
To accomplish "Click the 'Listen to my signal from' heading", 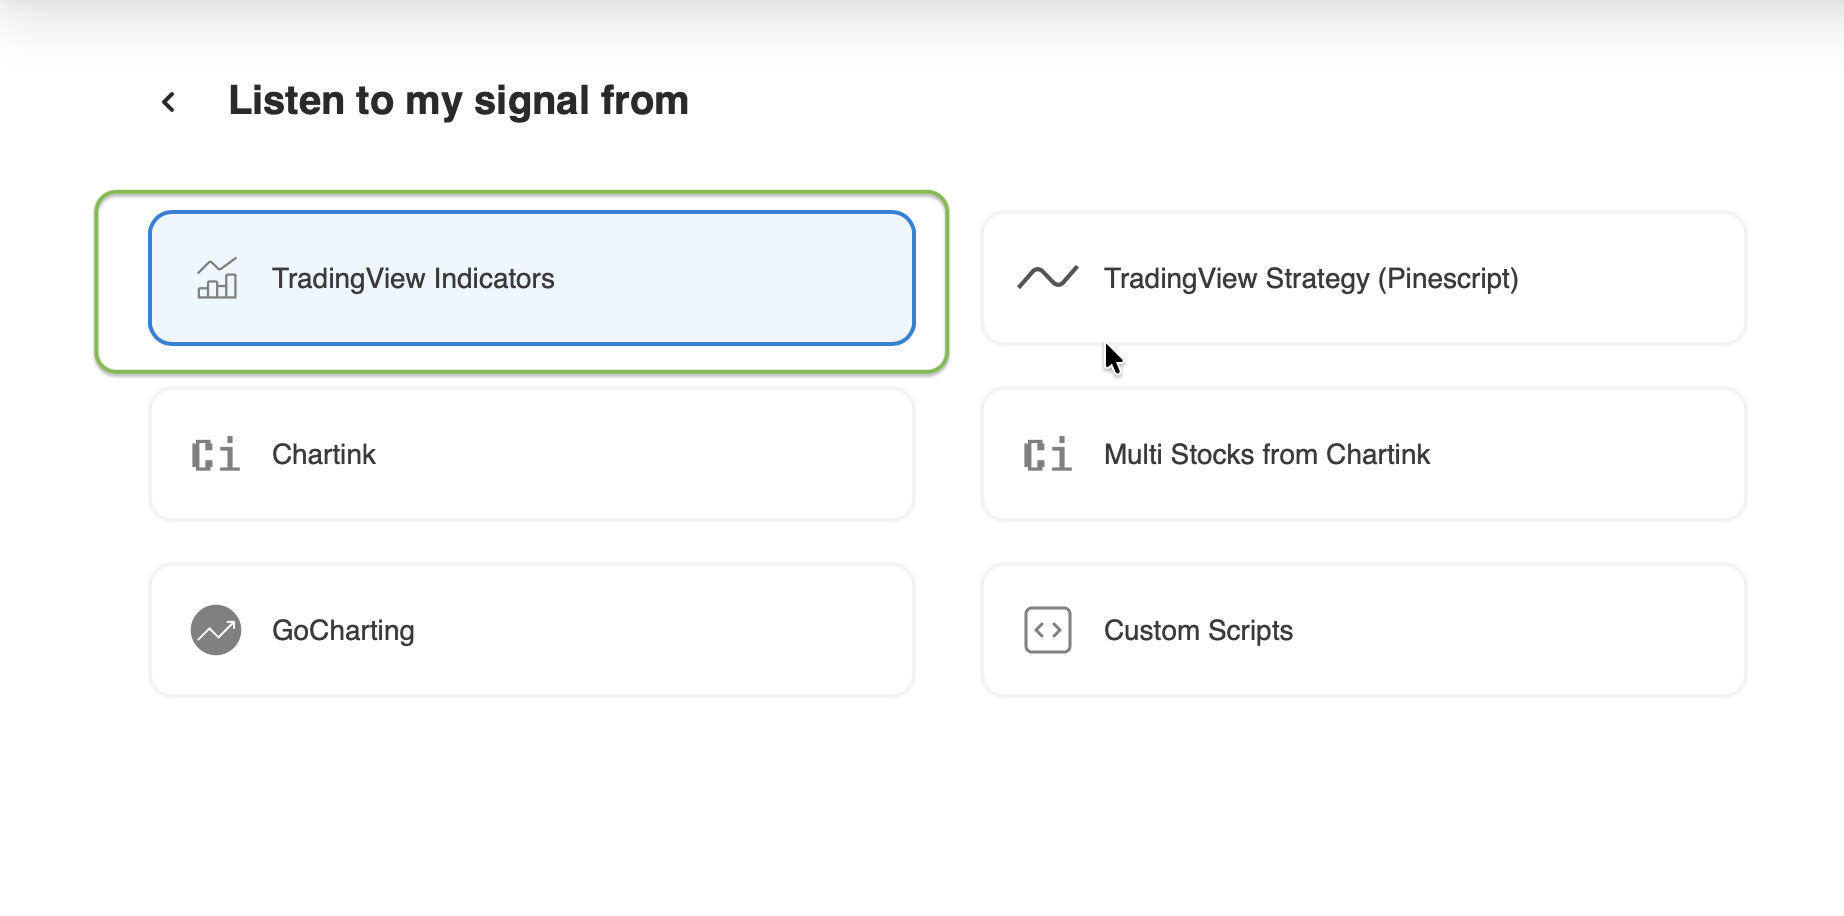I will click(x=458, y=100).
